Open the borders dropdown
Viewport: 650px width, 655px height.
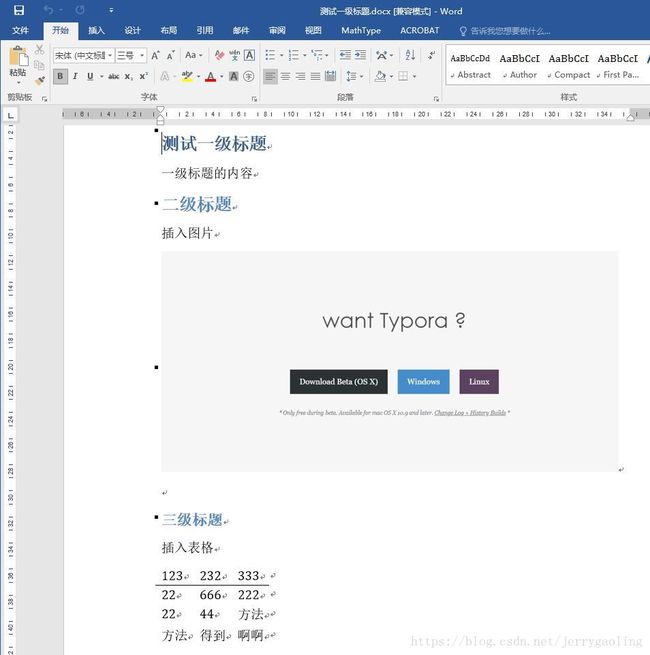(414, 76)
